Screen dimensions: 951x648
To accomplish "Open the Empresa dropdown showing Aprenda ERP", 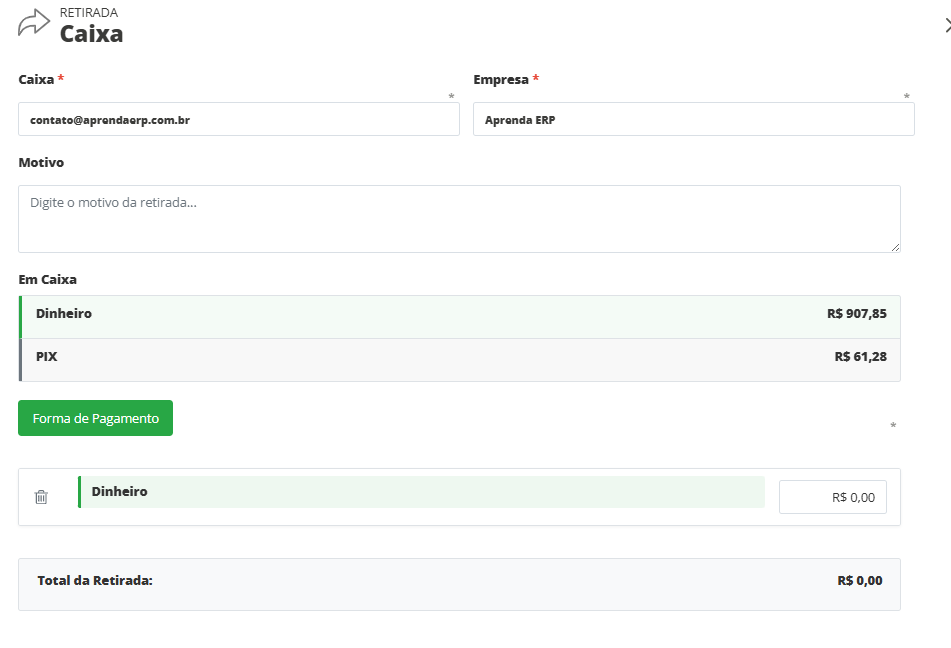I will tap(693, 120).
